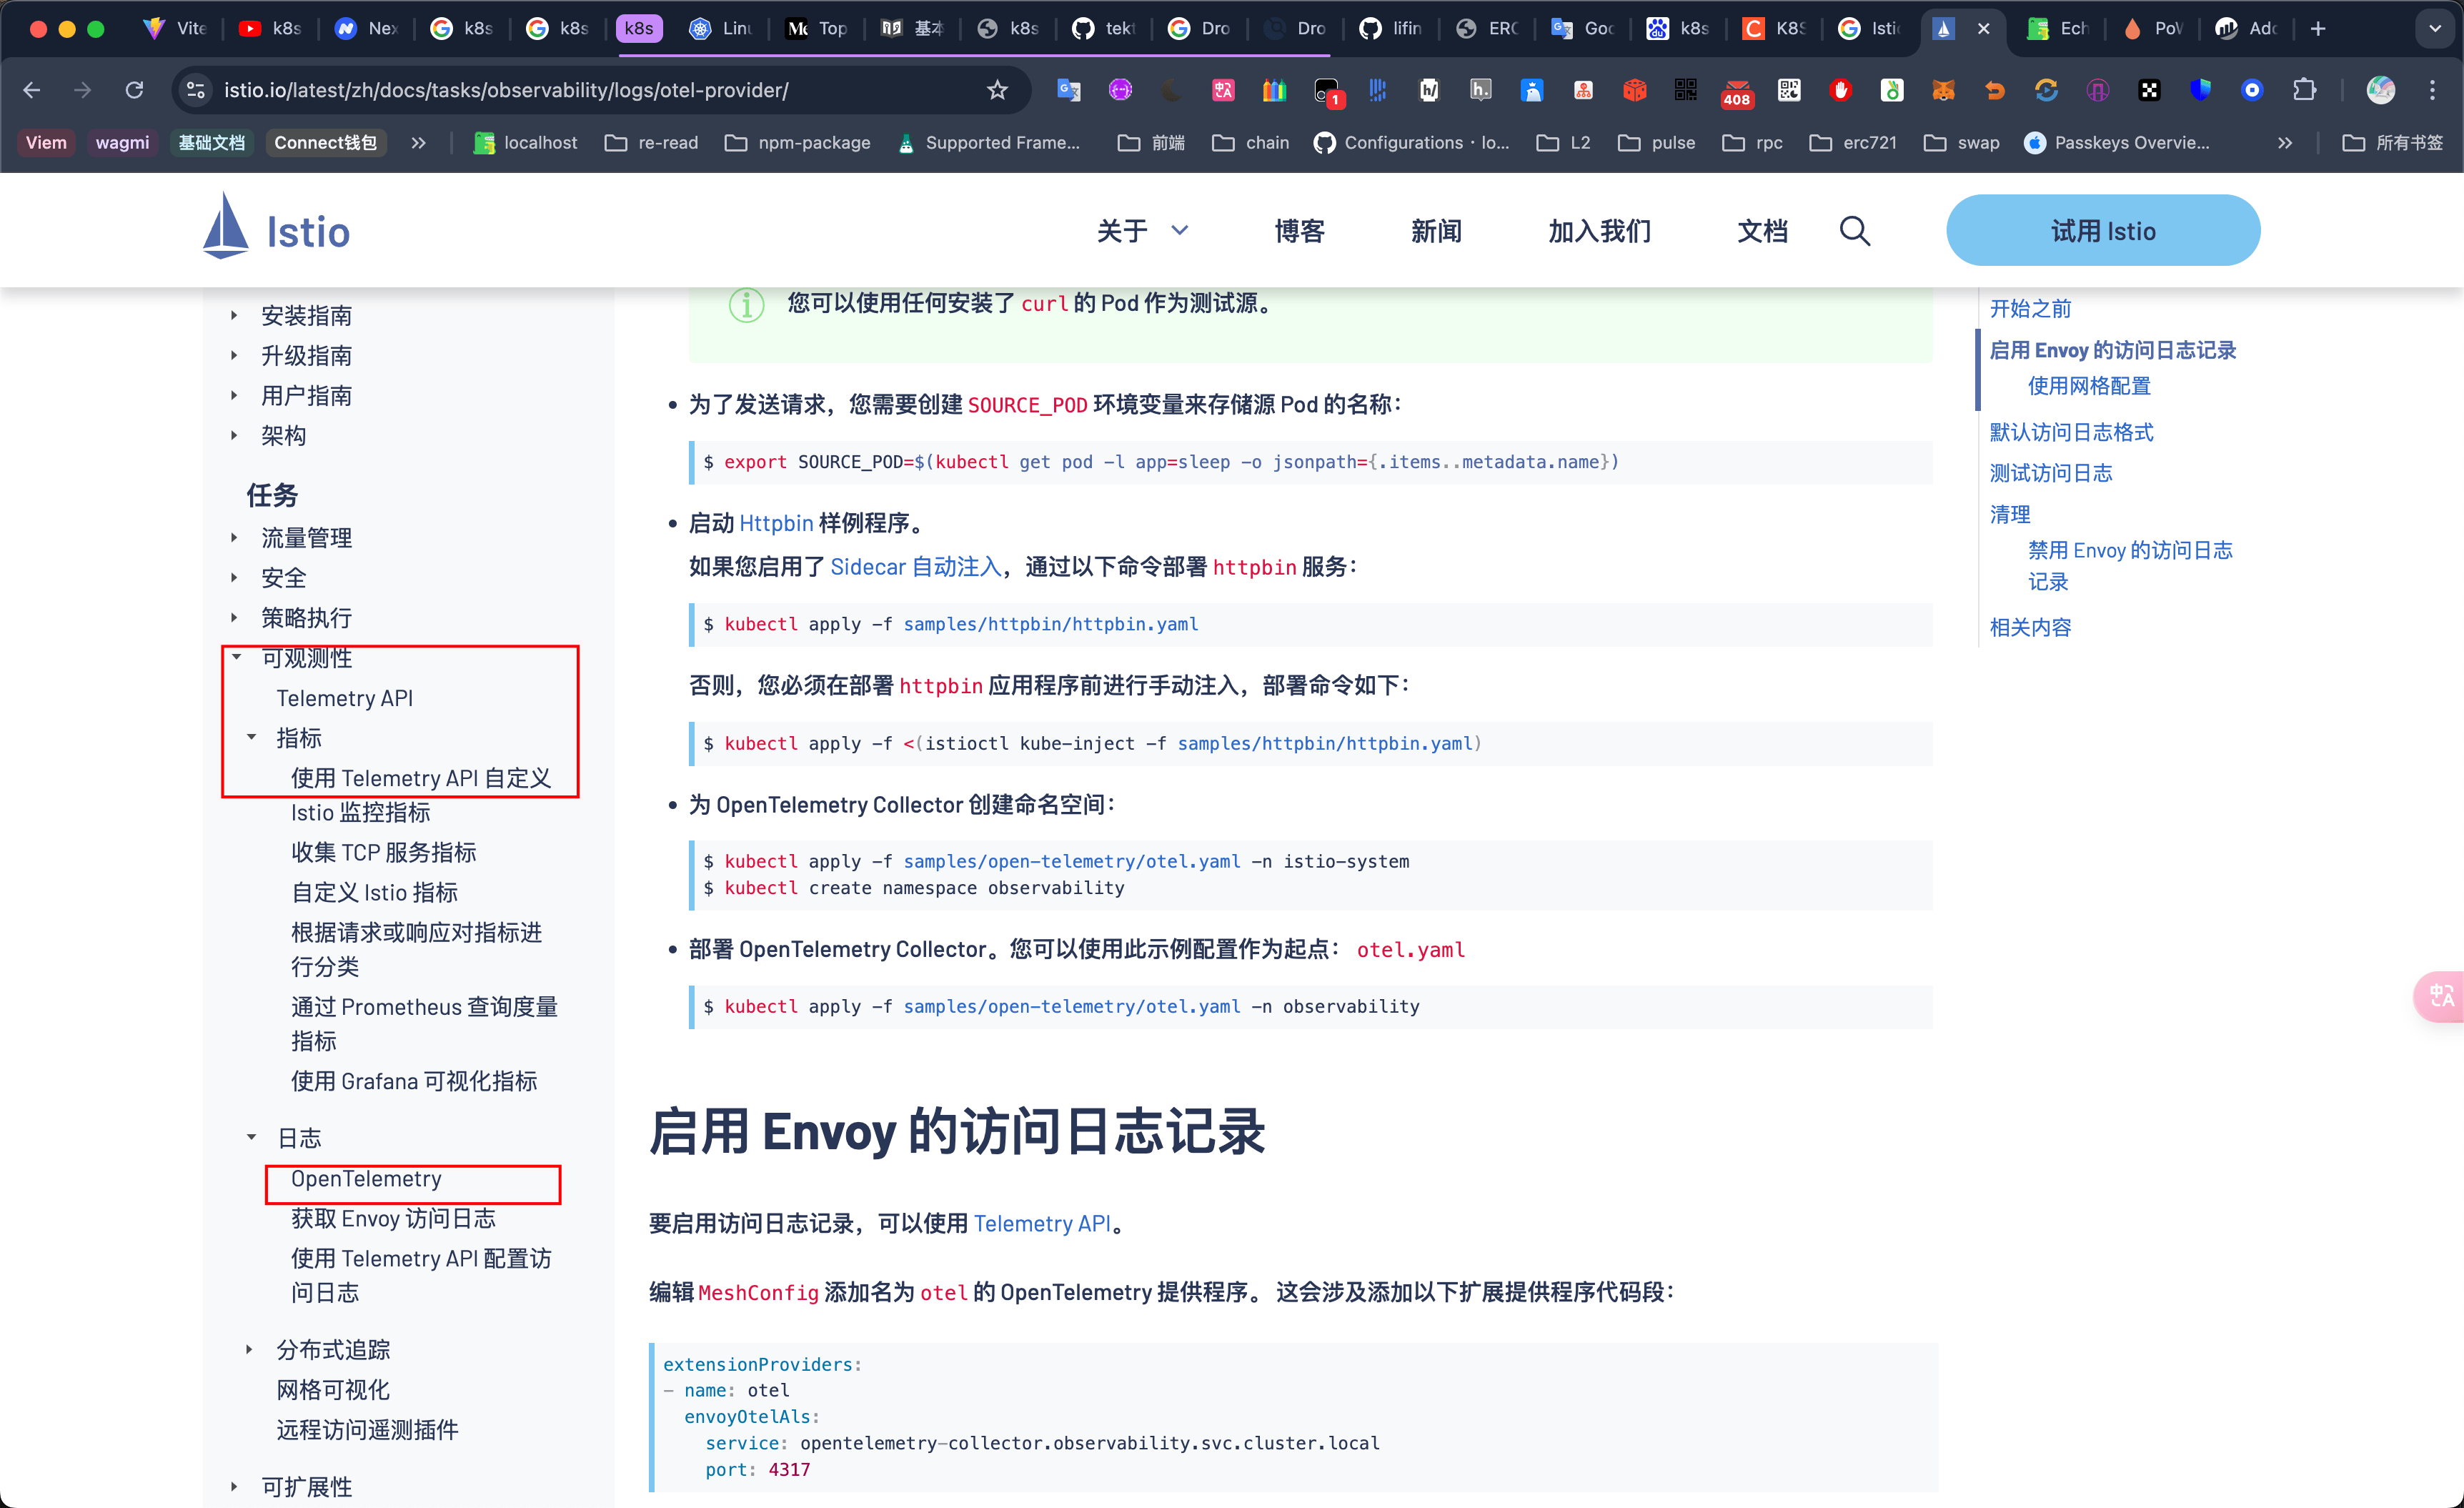Open 获取 Envoy 访问日志 in sidebar
Image resolution: width=2464 pixels, height=1508 pixels.
[393, 1218]
